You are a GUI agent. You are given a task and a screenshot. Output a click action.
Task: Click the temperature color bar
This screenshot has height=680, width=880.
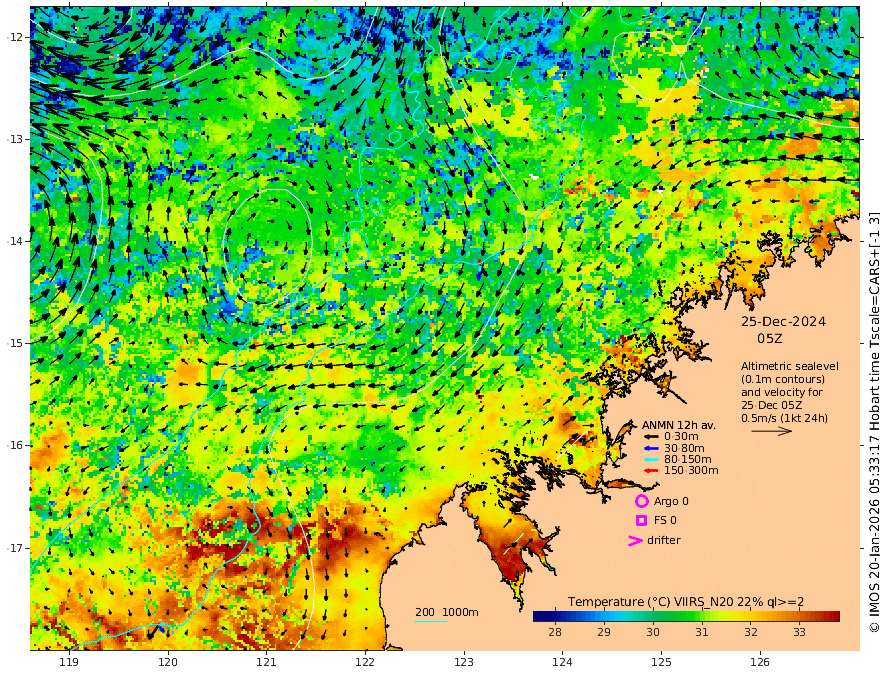pos(686,616)
